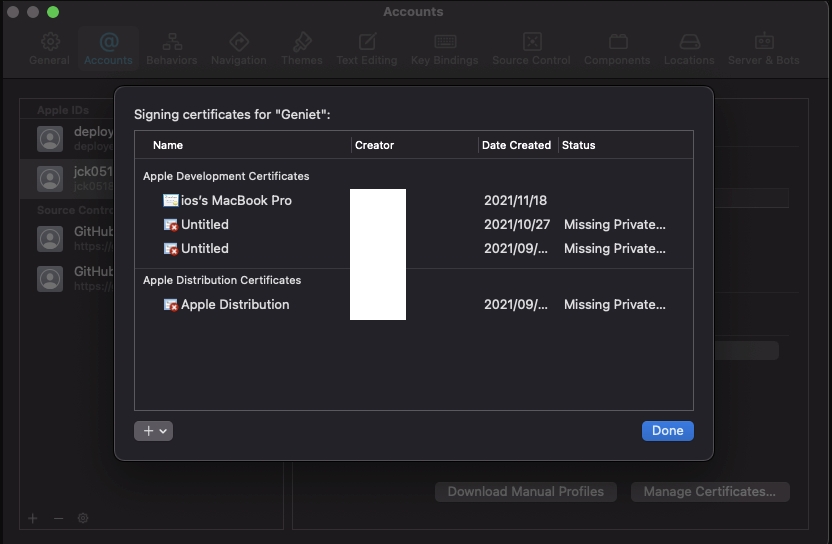Open Server & Bots tab
The height and width of the screenshot is (544, 832).
(764, 47)
